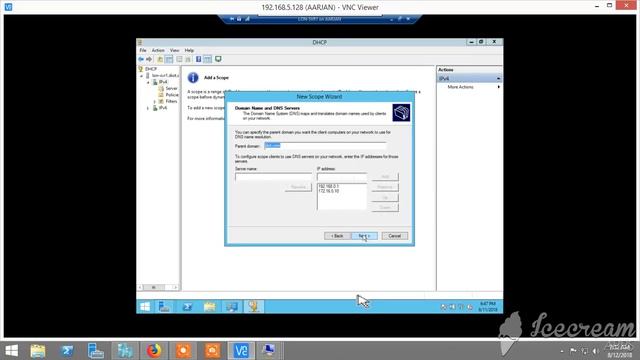Select Server Options under IPv4
The height and width of the screenshot is (360, 640).
168,88
